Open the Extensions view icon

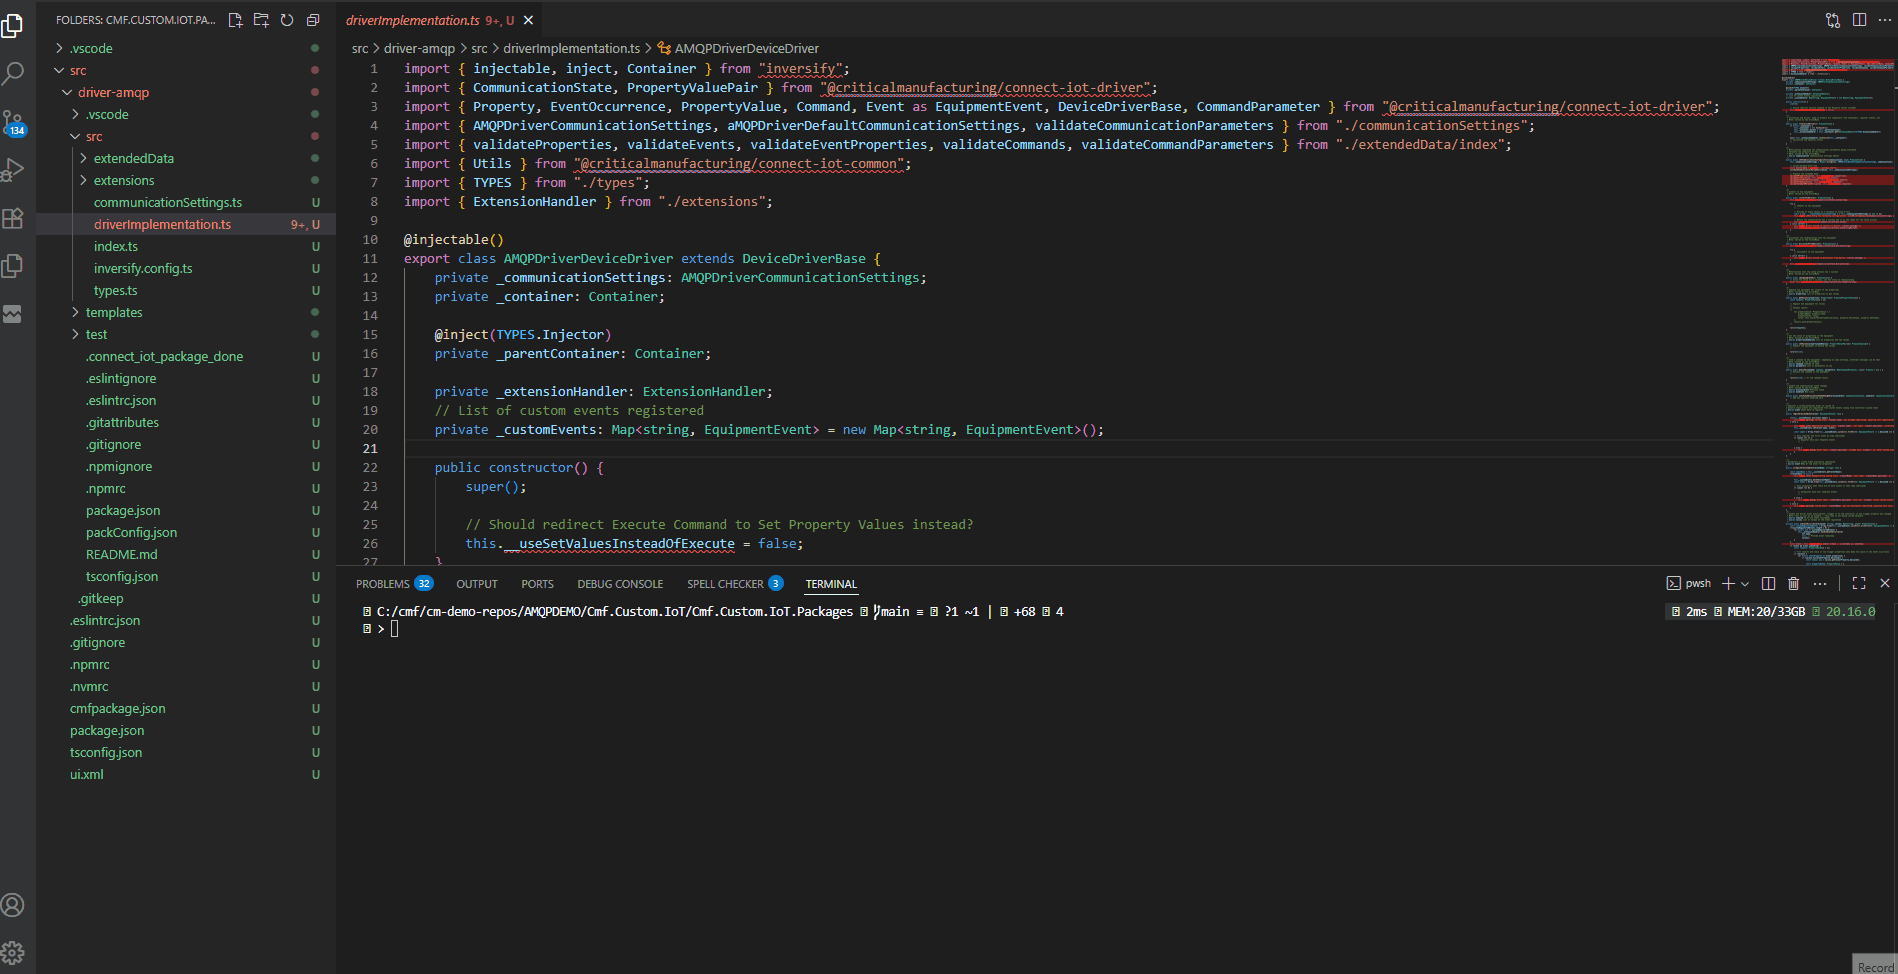coord(14,218)
